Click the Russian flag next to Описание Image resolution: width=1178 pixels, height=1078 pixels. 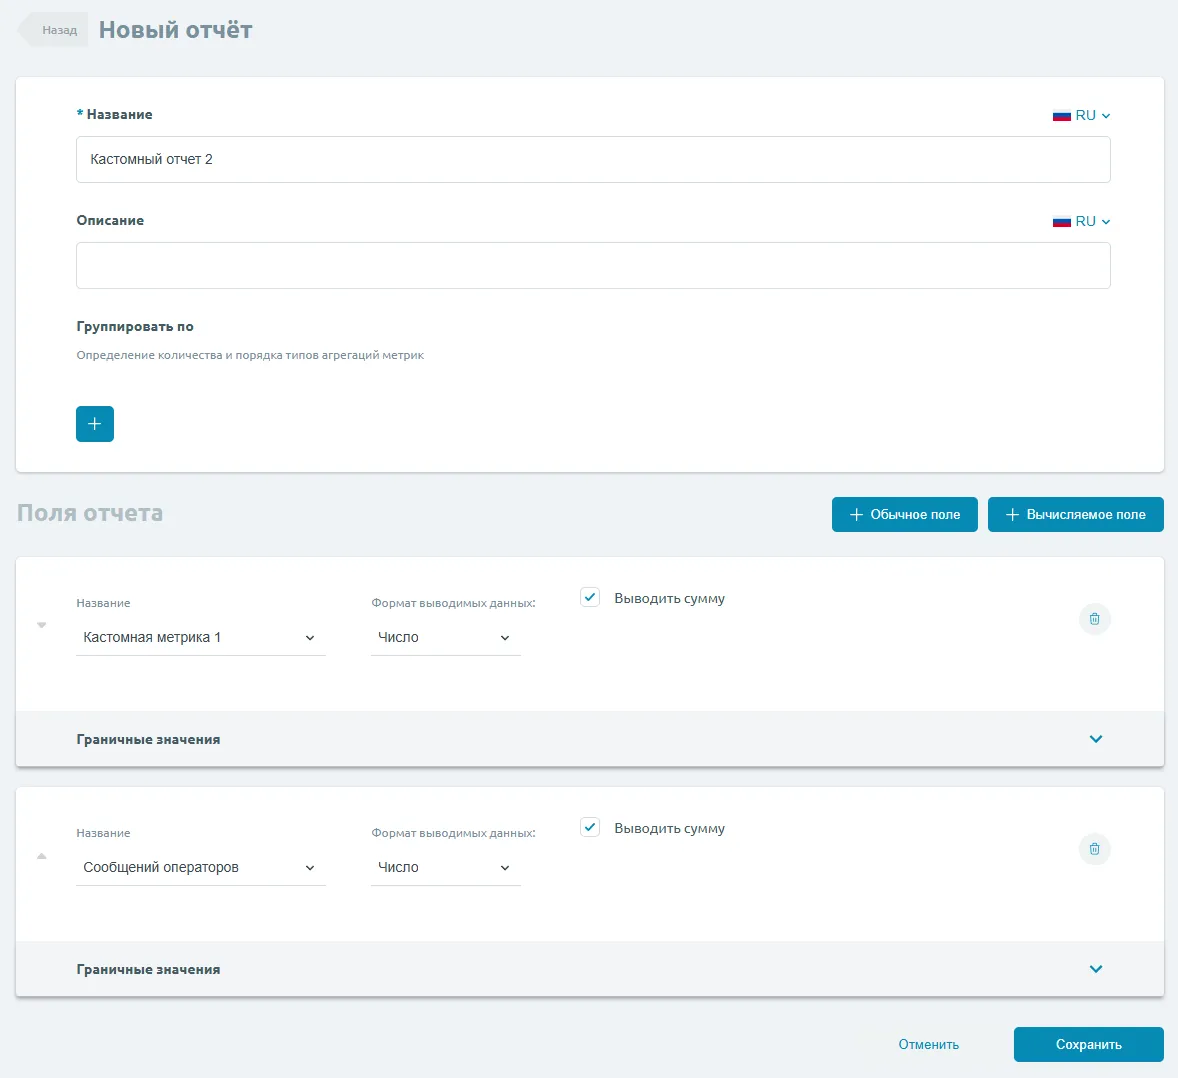(x=1062, y=222)
